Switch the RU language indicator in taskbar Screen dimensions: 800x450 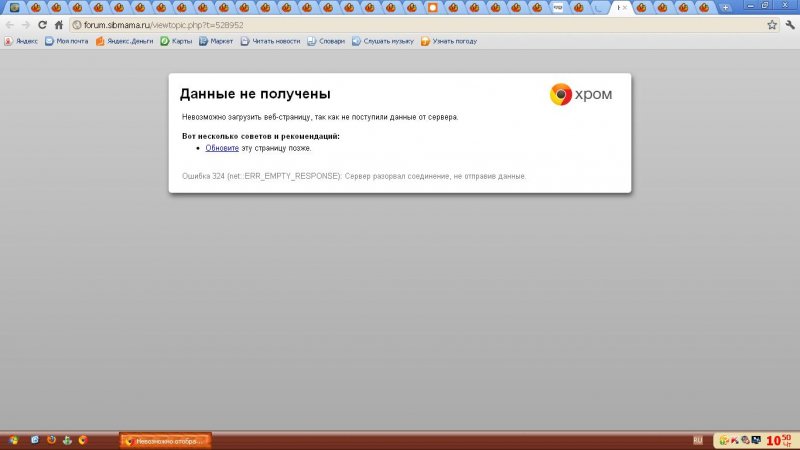(698, 440)
